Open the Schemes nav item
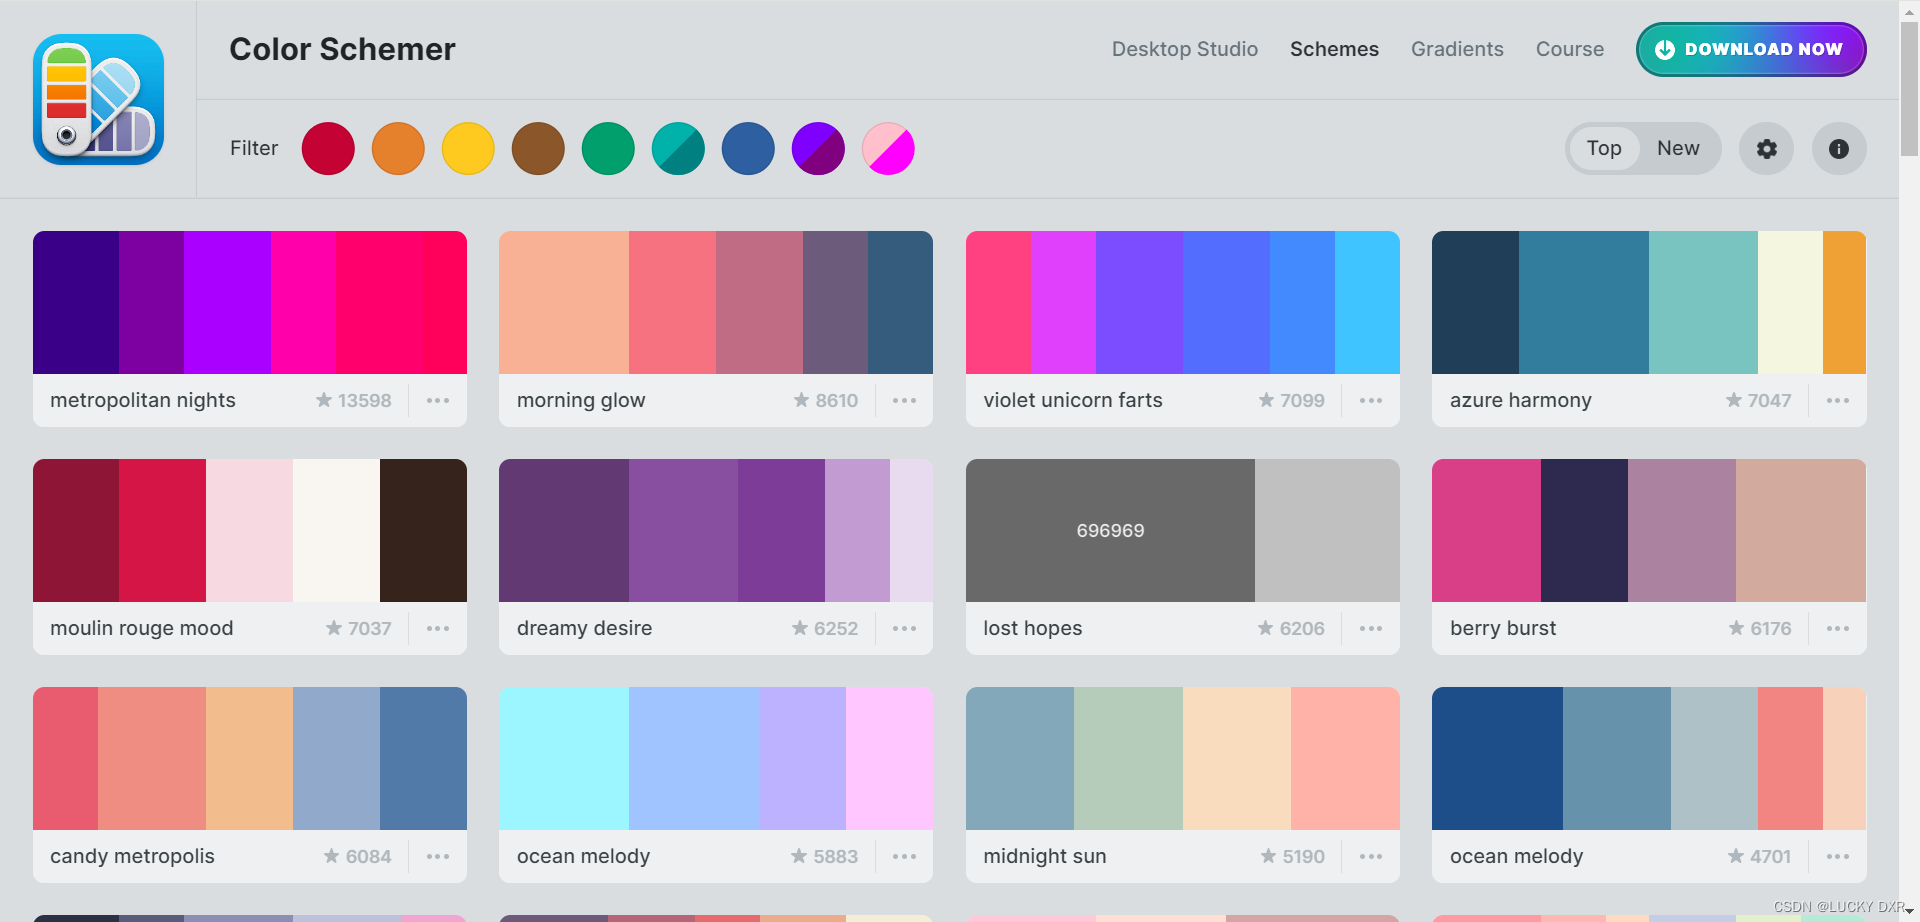Image resolution: width=1920 pixels, height=922 pixels. 1334,49
